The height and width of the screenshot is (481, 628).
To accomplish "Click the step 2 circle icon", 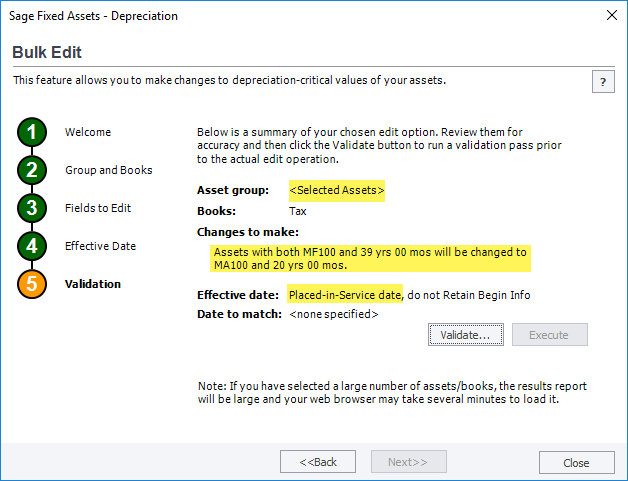I will pyautogui.click(x=32, y=170).
